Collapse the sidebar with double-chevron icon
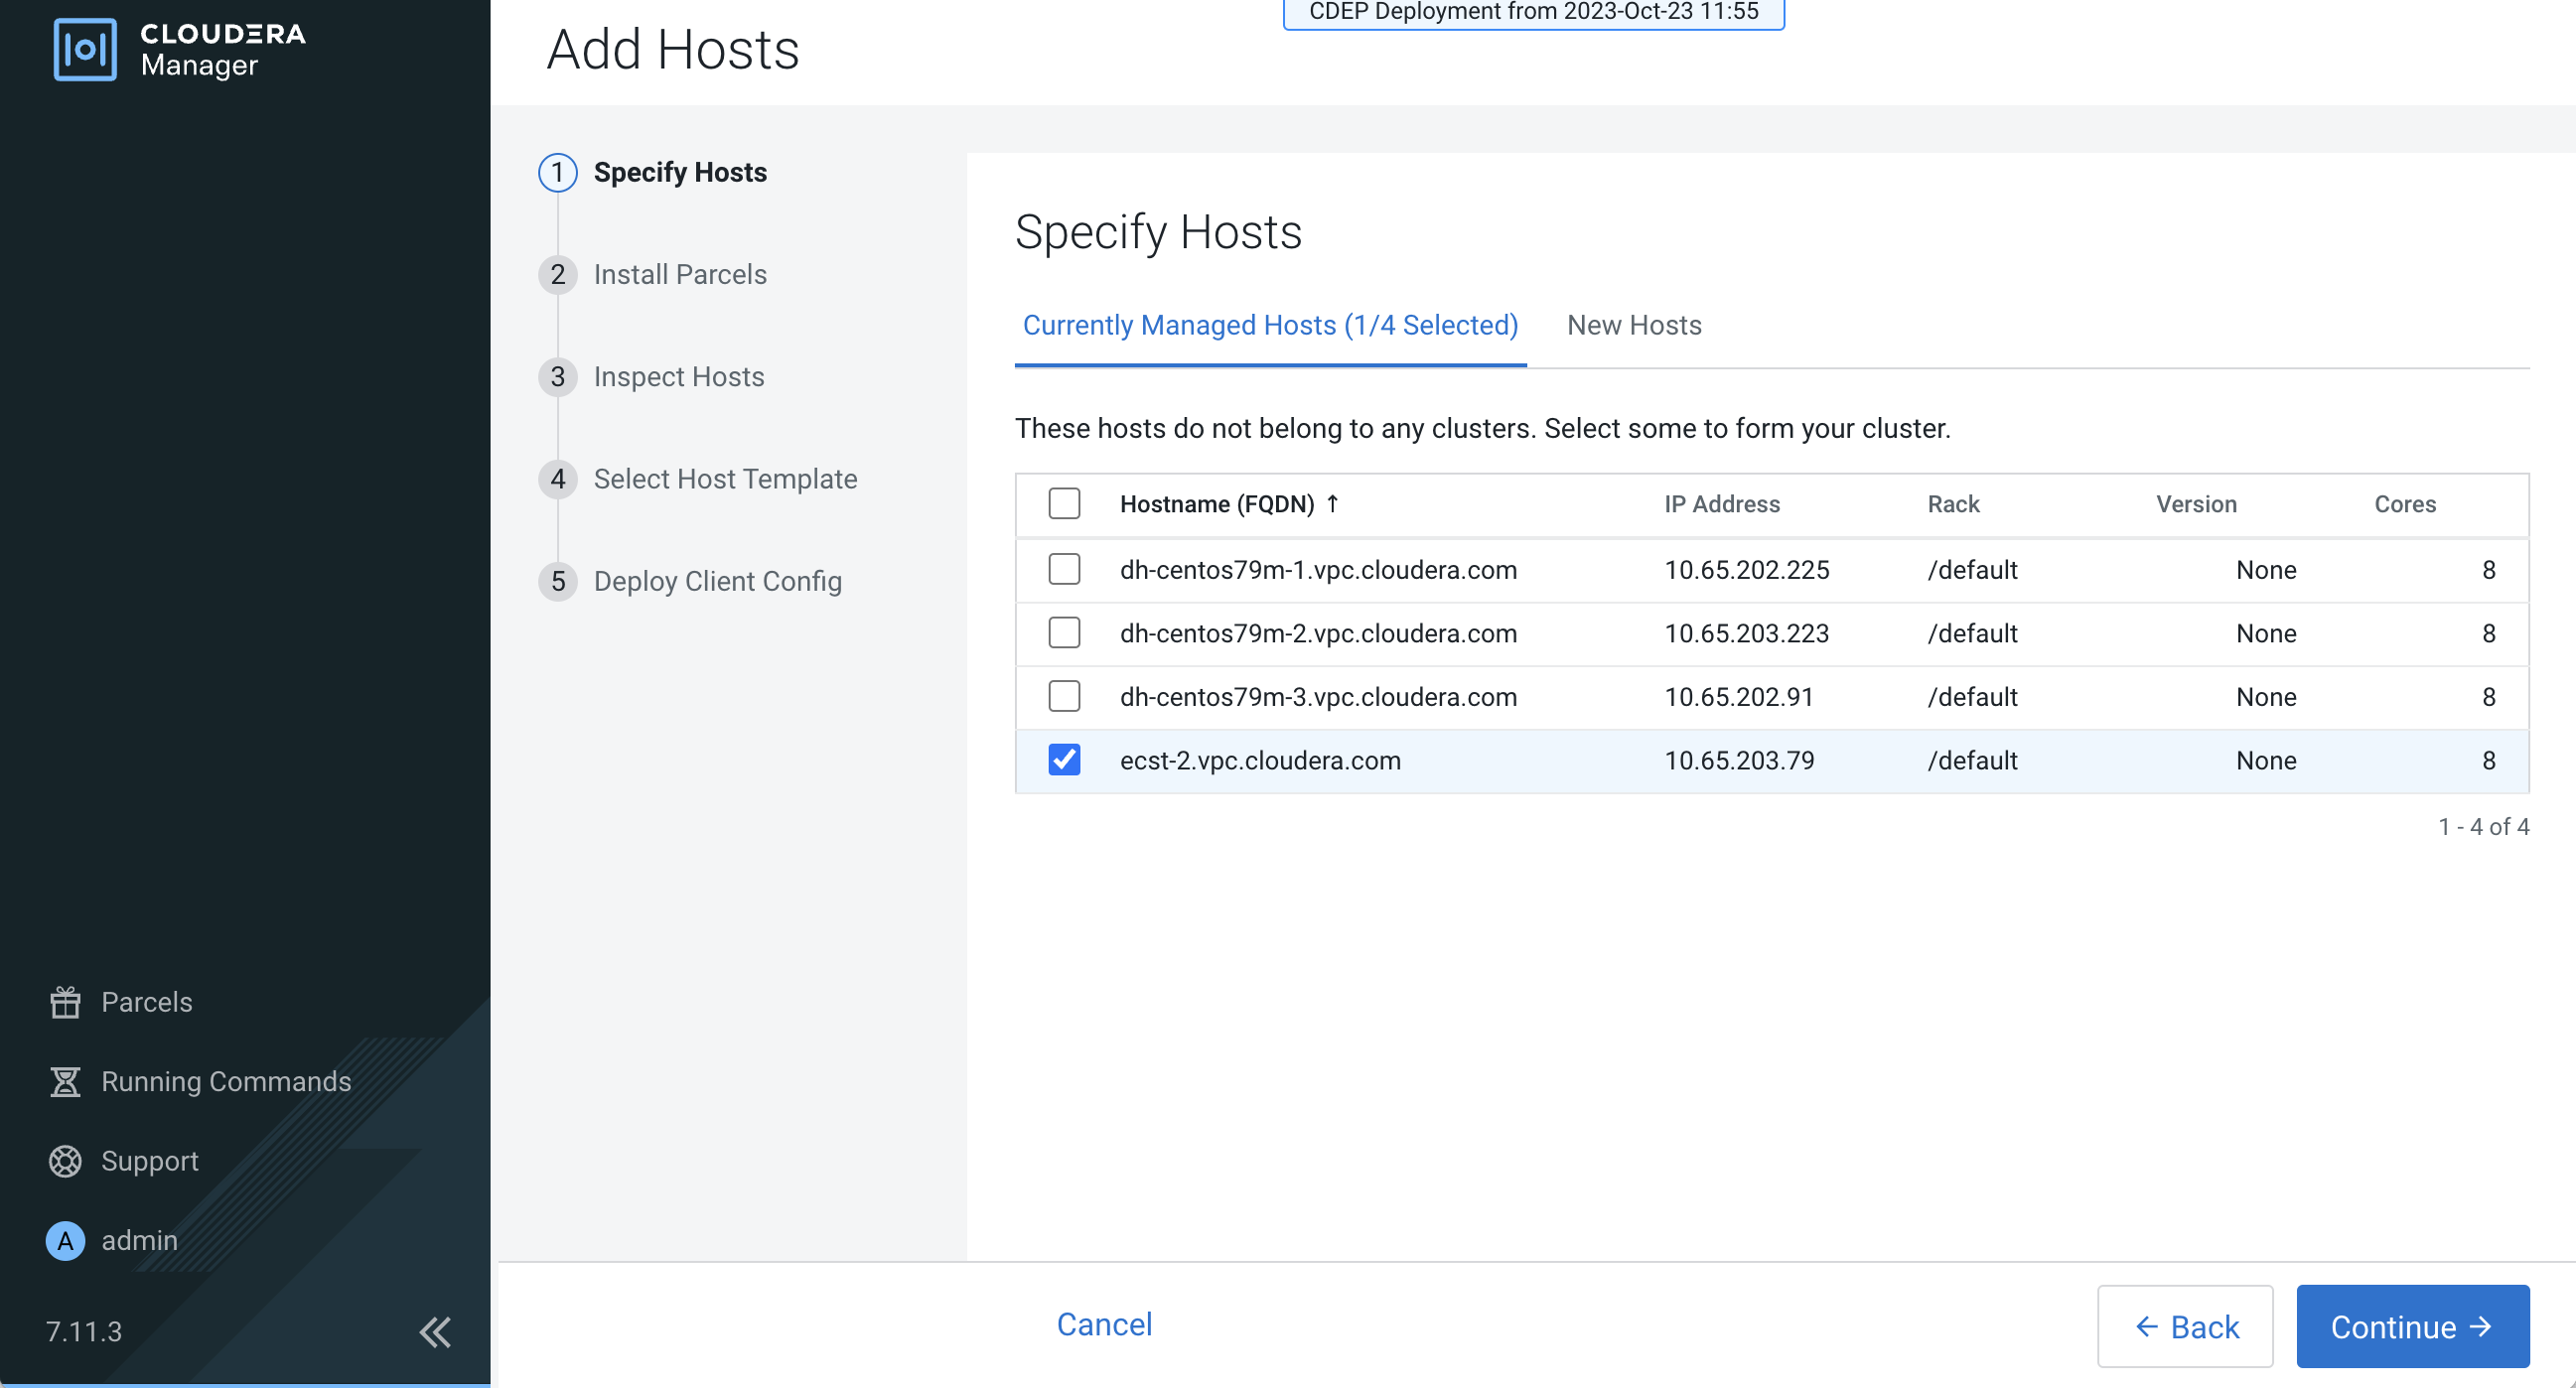Screen dimensions: 2576x1388 (x=434, y=1332)
